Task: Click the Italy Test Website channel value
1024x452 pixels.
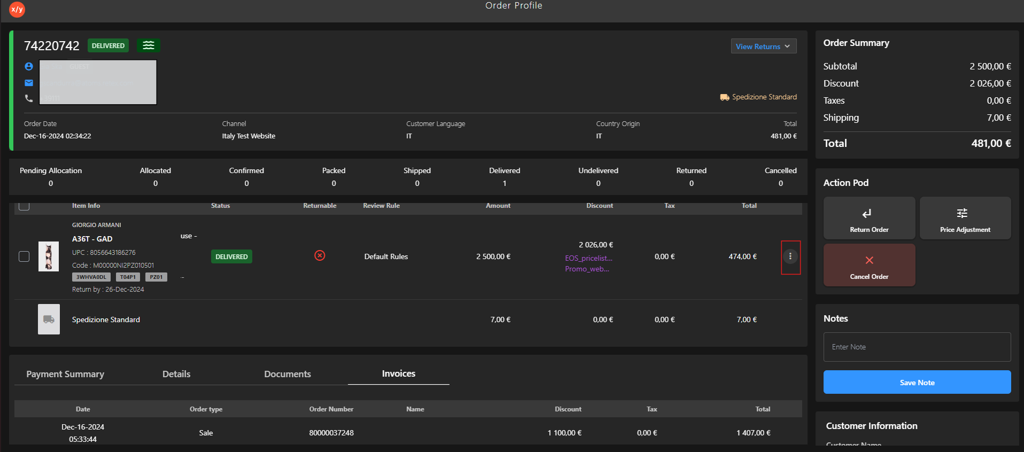Action: coord(249,137)
